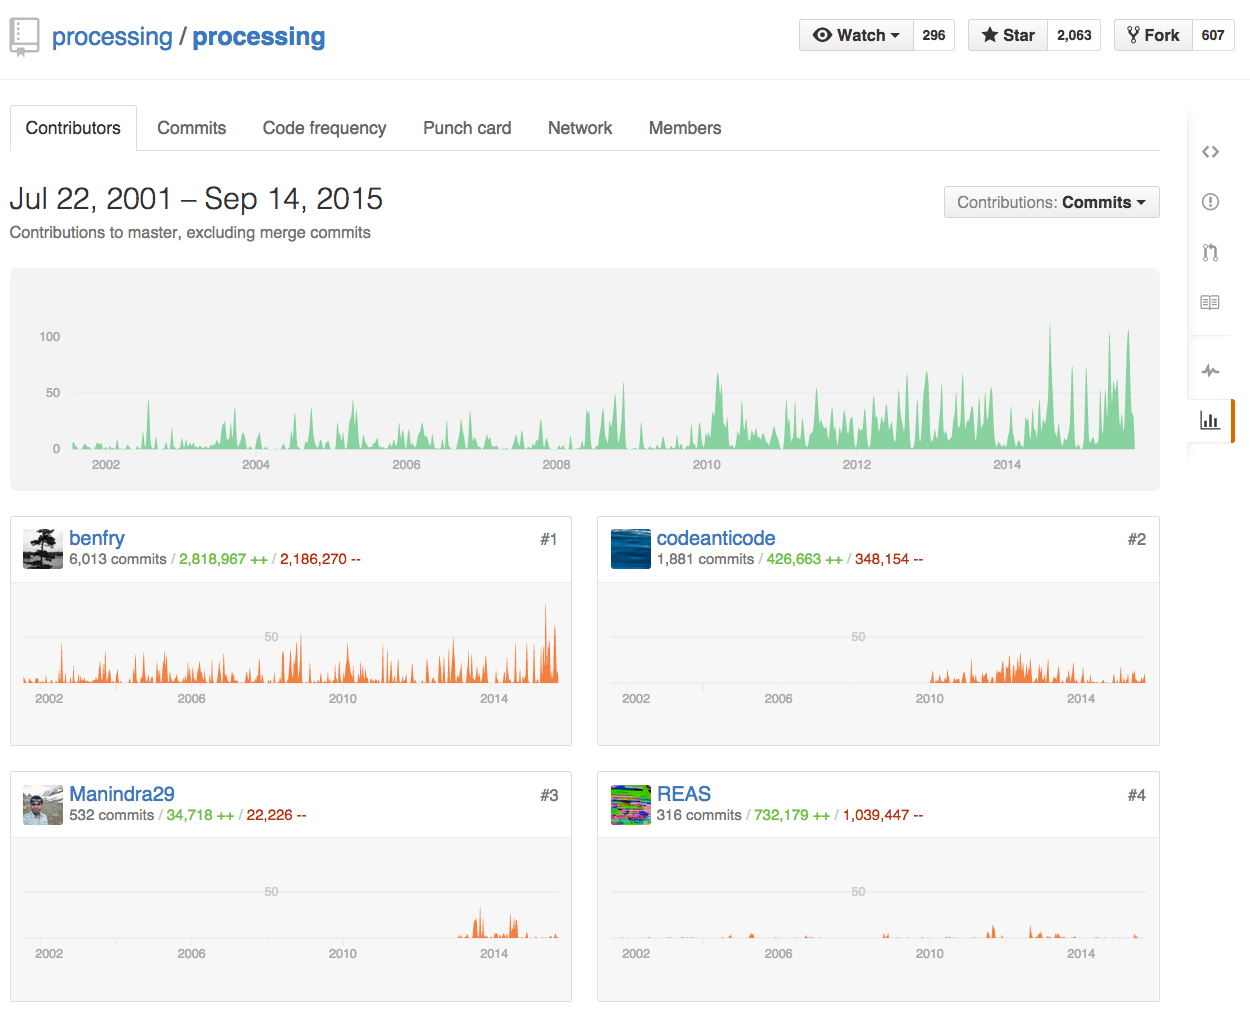The image size is (1250, 1011).
Task: View Issues using the exclamation sidebar icon
Action: (1210, 201)
